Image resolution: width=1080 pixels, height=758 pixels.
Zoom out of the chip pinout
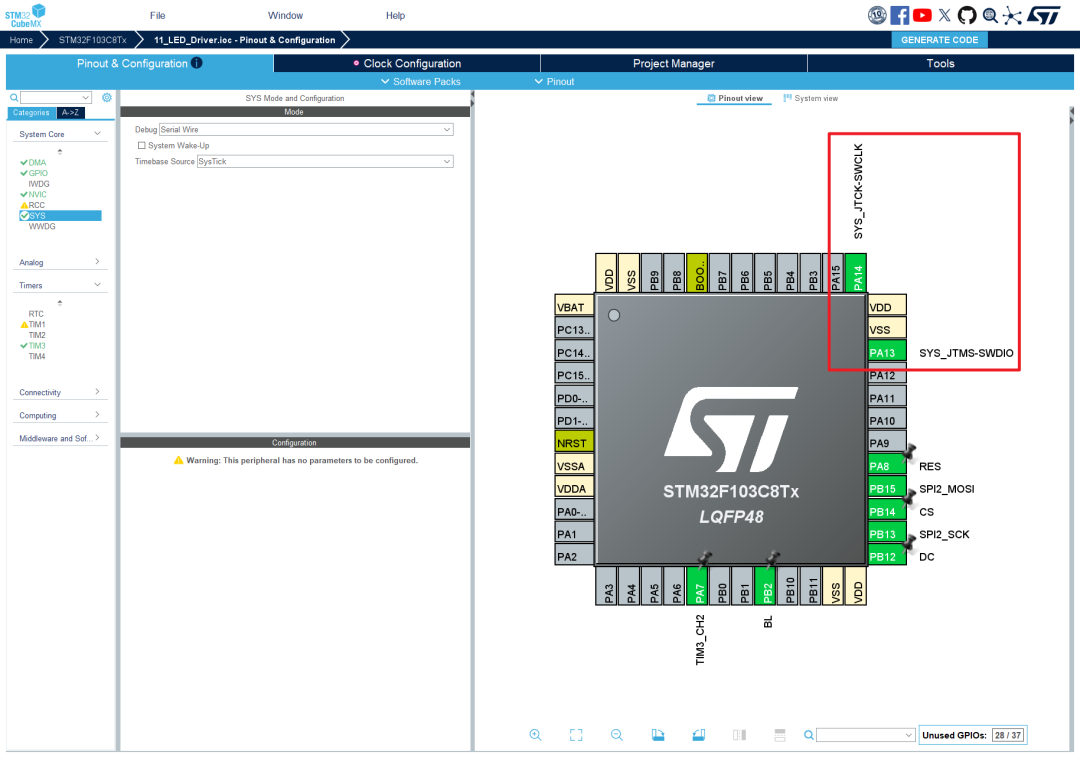[x=616, y=735]
